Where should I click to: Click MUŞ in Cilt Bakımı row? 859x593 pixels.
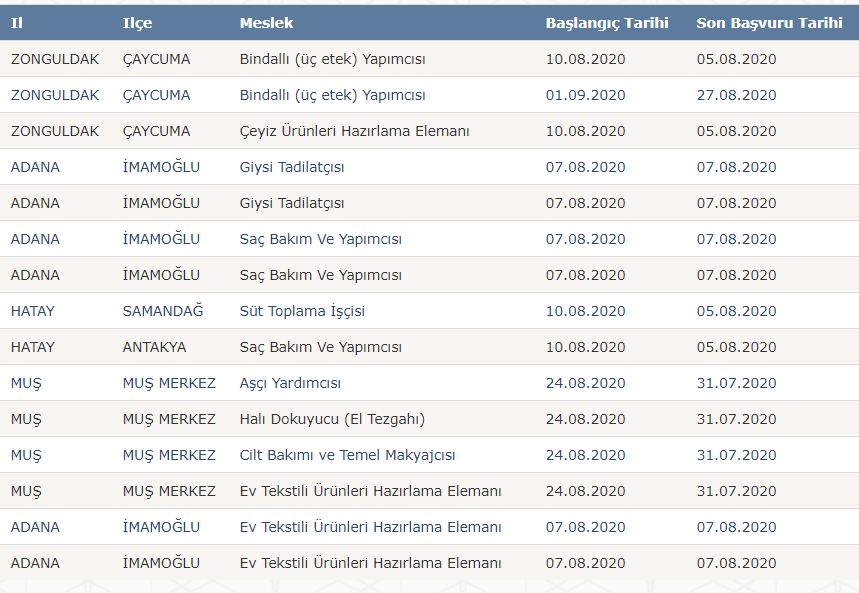(26, 455)
